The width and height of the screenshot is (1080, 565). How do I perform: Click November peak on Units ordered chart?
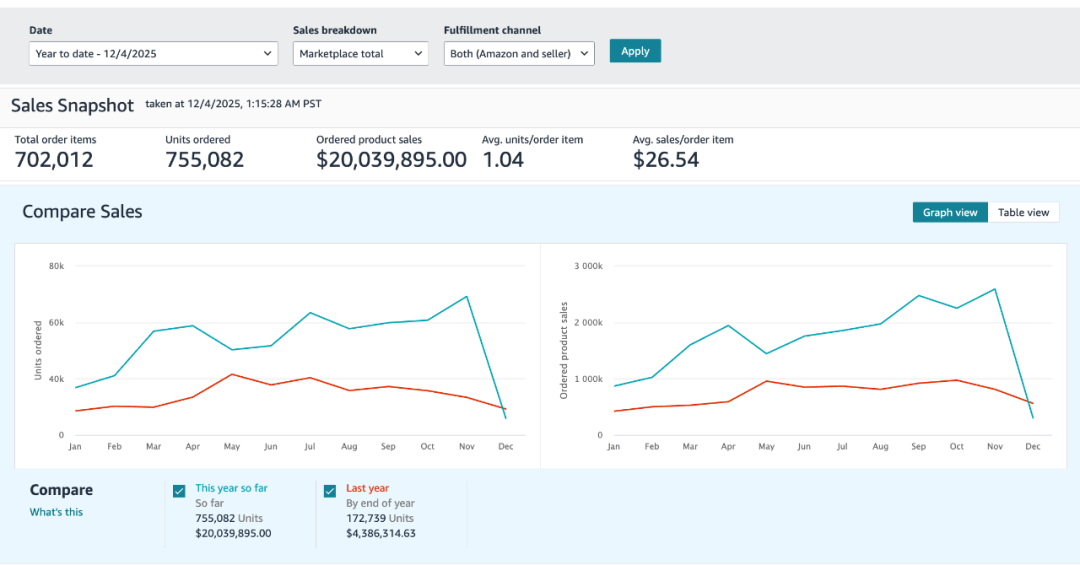[466, 297]
